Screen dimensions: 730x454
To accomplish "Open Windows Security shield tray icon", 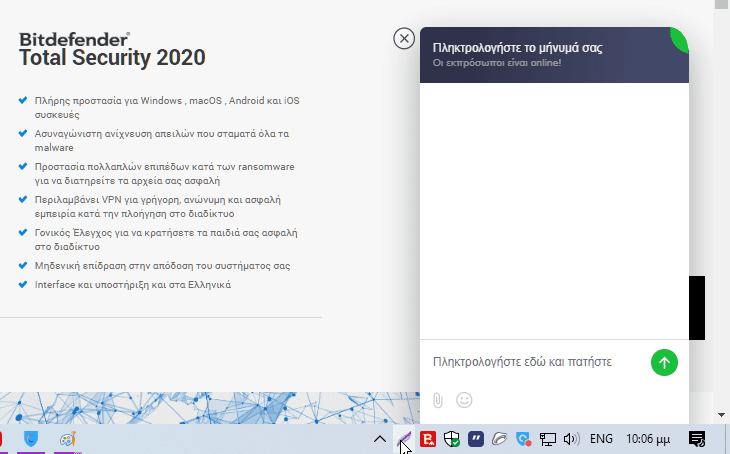I will coord(452,439).
